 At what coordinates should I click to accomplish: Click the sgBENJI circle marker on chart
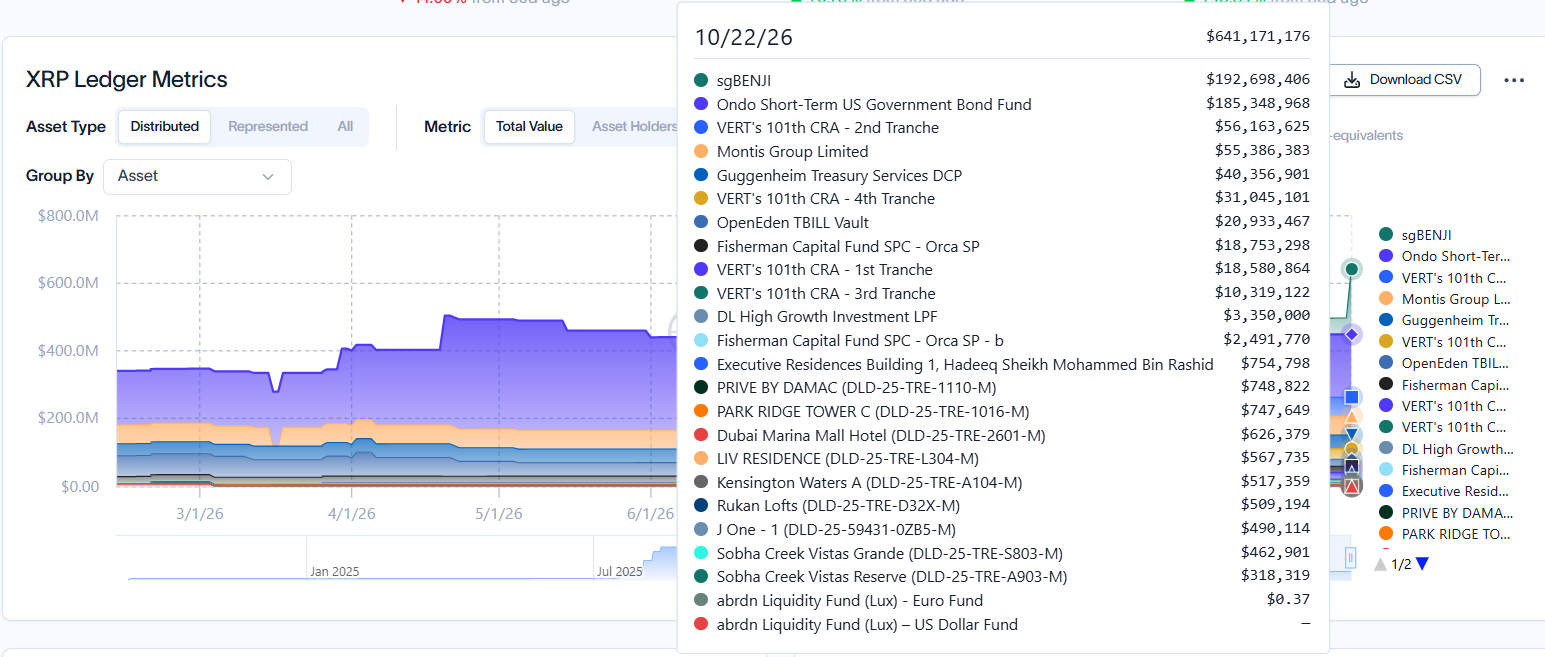point(1351,269)
